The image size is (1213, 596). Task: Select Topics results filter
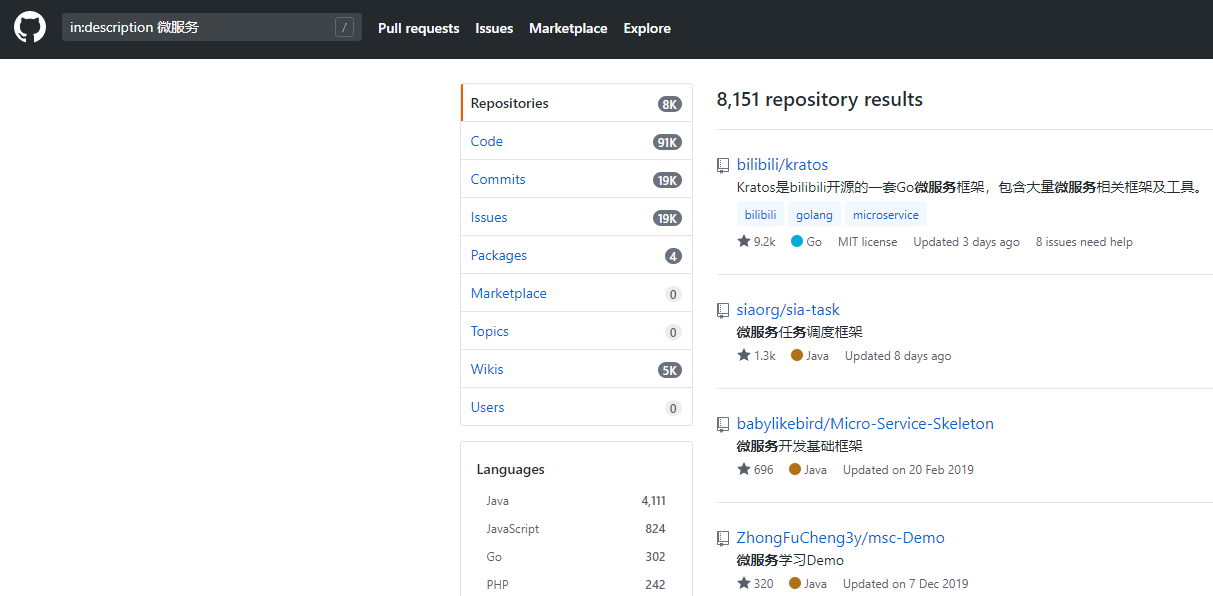click(x=576, y=331)
